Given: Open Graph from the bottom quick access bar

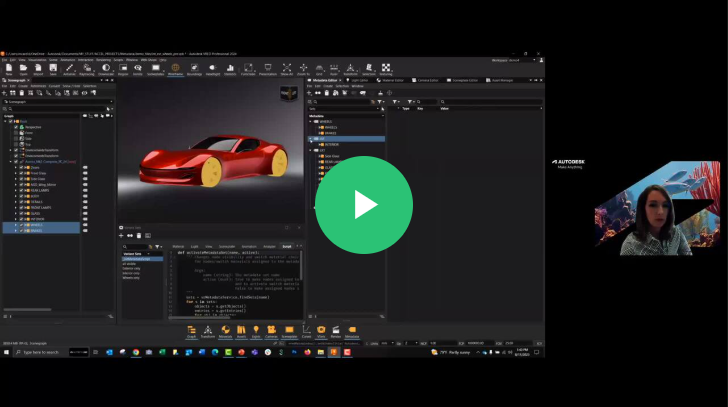Looking at the screenshot, I should 191,331.
